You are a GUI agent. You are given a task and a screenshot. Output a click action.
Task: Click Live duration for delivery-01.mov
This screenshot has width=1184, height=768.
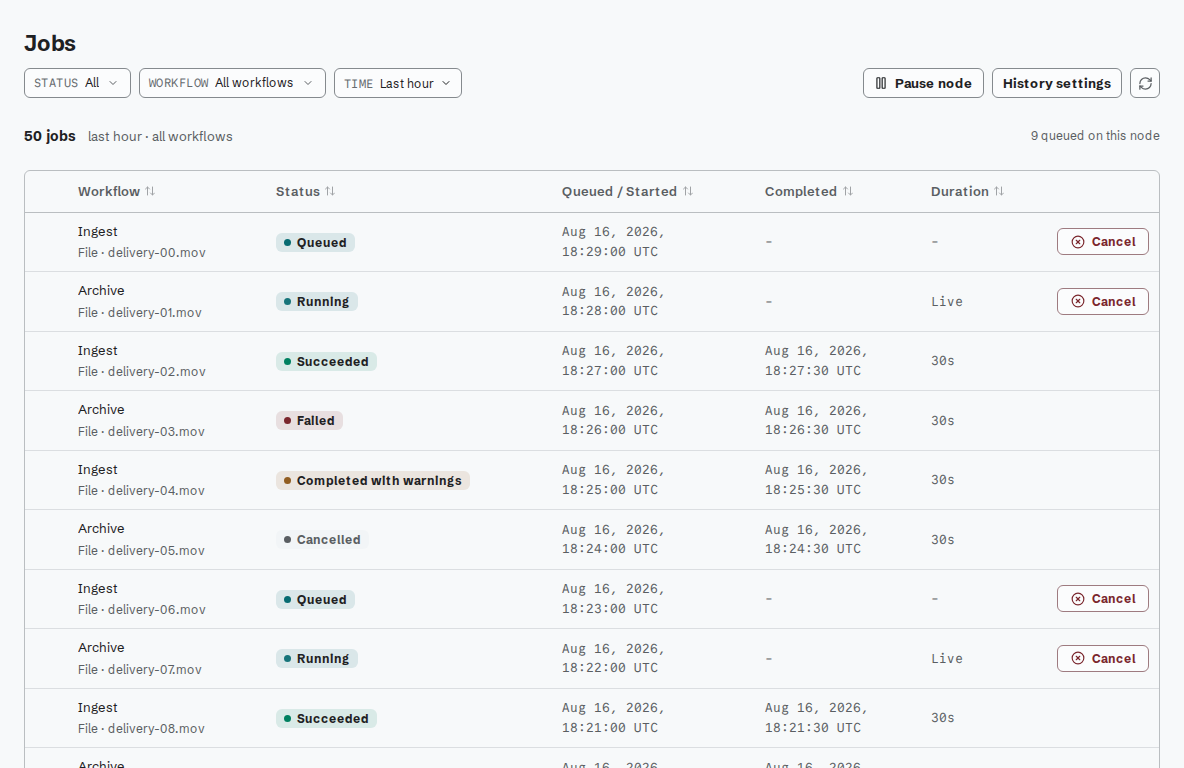pos(947,301)
